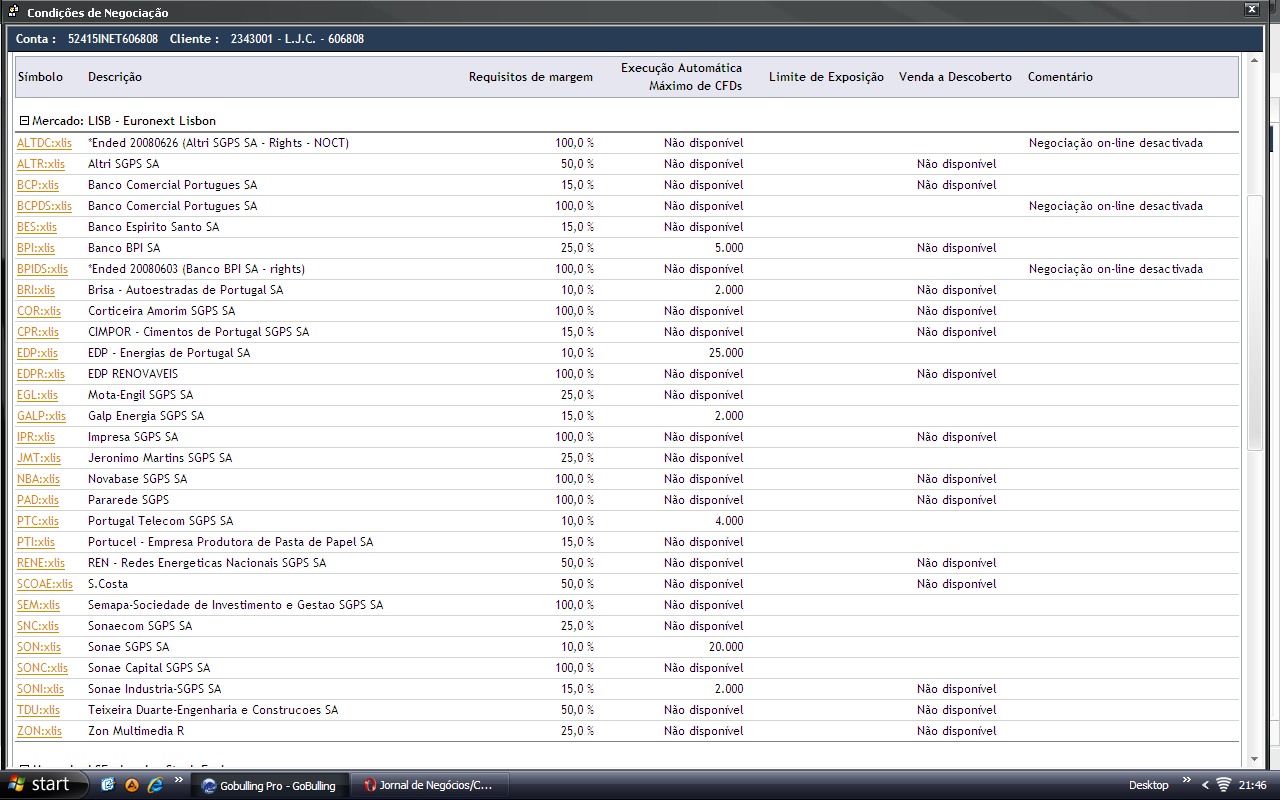Image resolution: width=1280 pixels, height=800 pixels.
Task: Click the wireless network tray icon
Action: [1223, 785]
